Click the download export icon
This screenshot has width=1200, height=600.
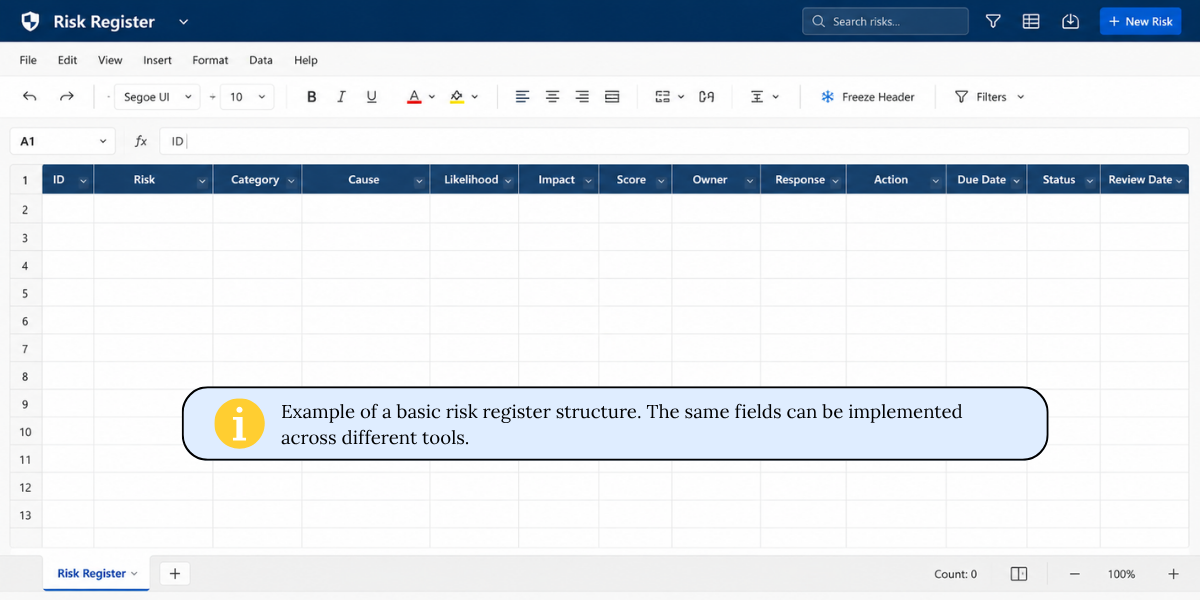tap(1070, 21)
